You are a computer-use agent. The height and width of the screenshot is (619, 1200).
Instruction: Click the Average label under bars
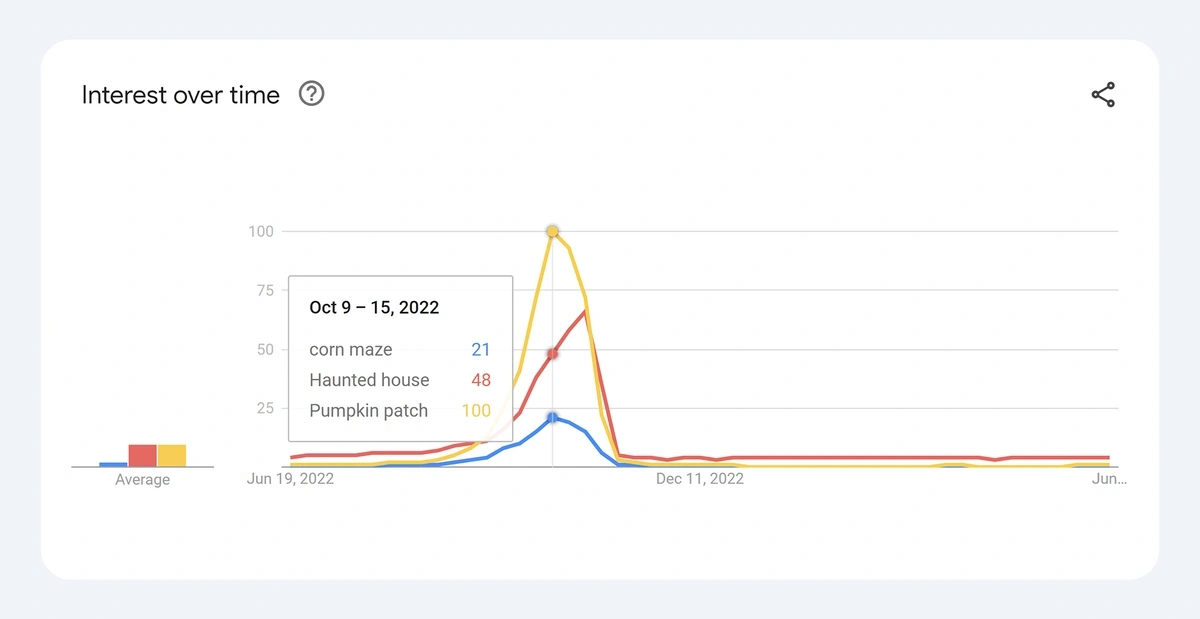click(x=142, y=480)
